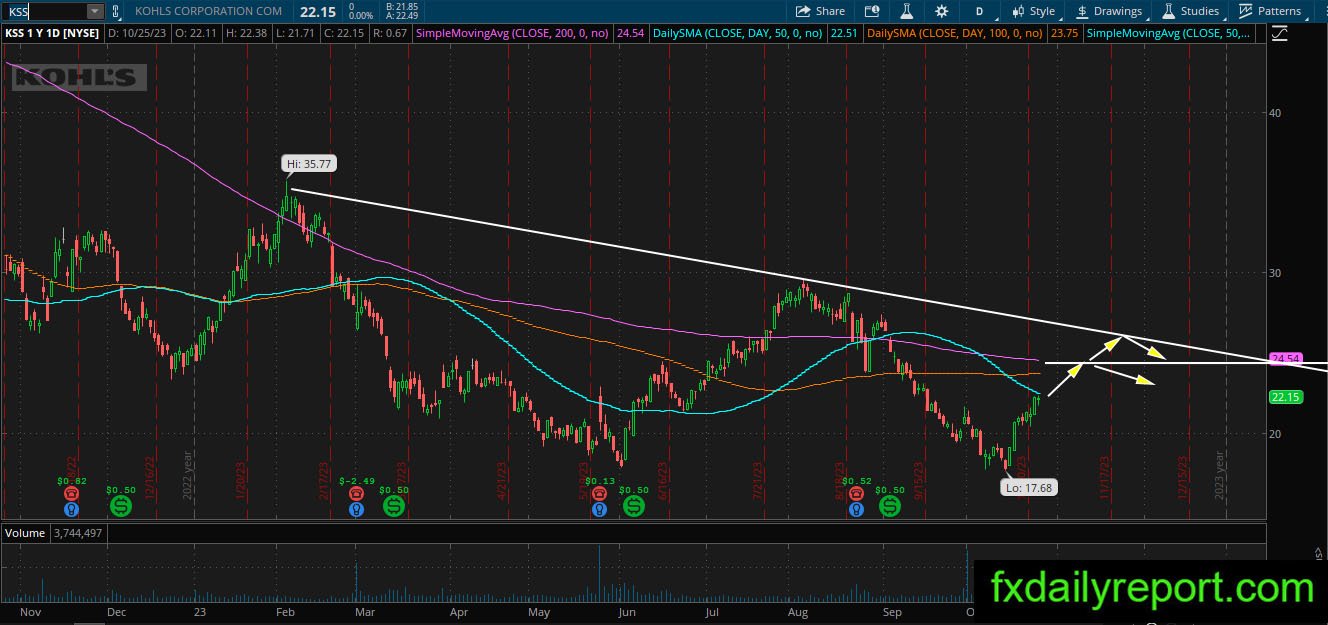Click the KSS 1 Y 1D [NYSE] chart label
Viewport: 1328px width, 625px height.
pos(51,33)
